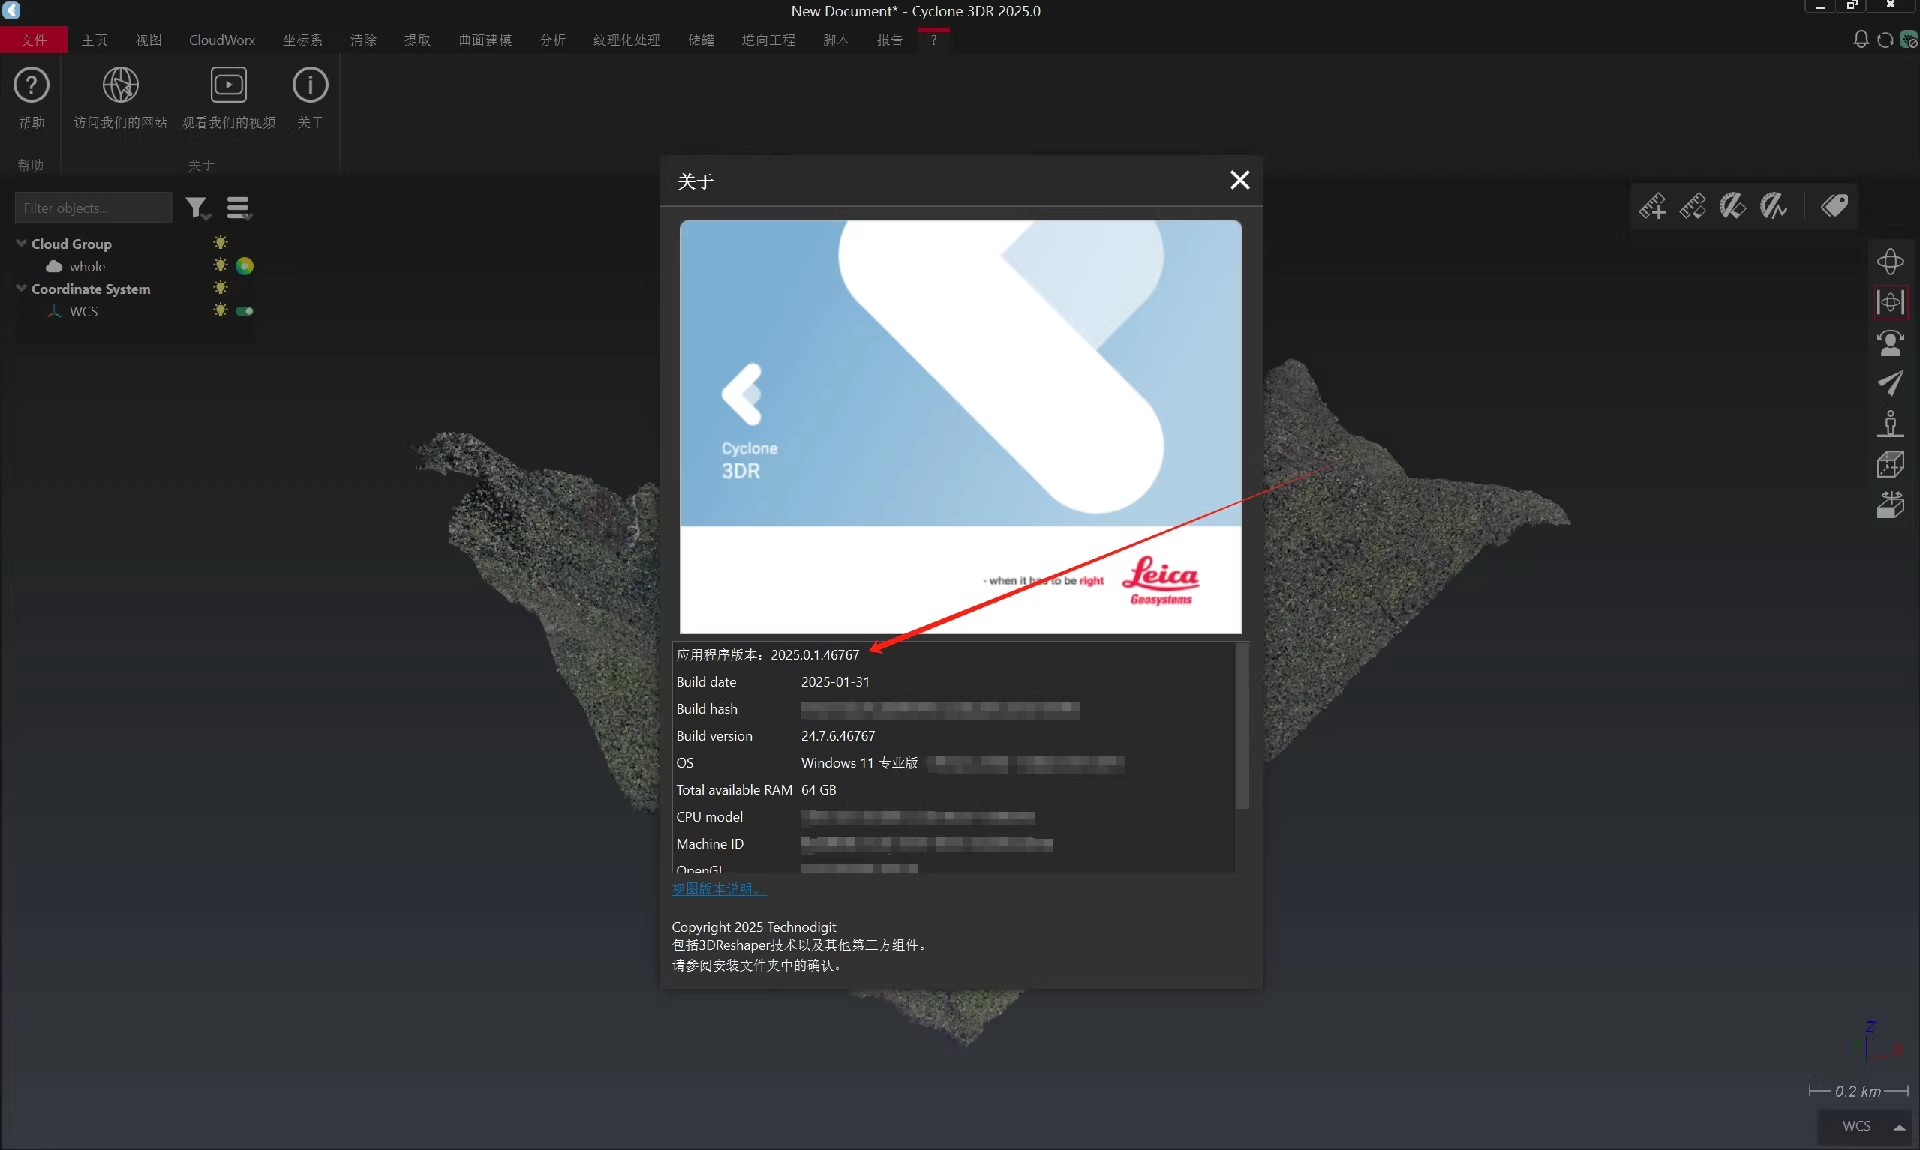Select the standing person walk mode icon

click(1890, 424)
